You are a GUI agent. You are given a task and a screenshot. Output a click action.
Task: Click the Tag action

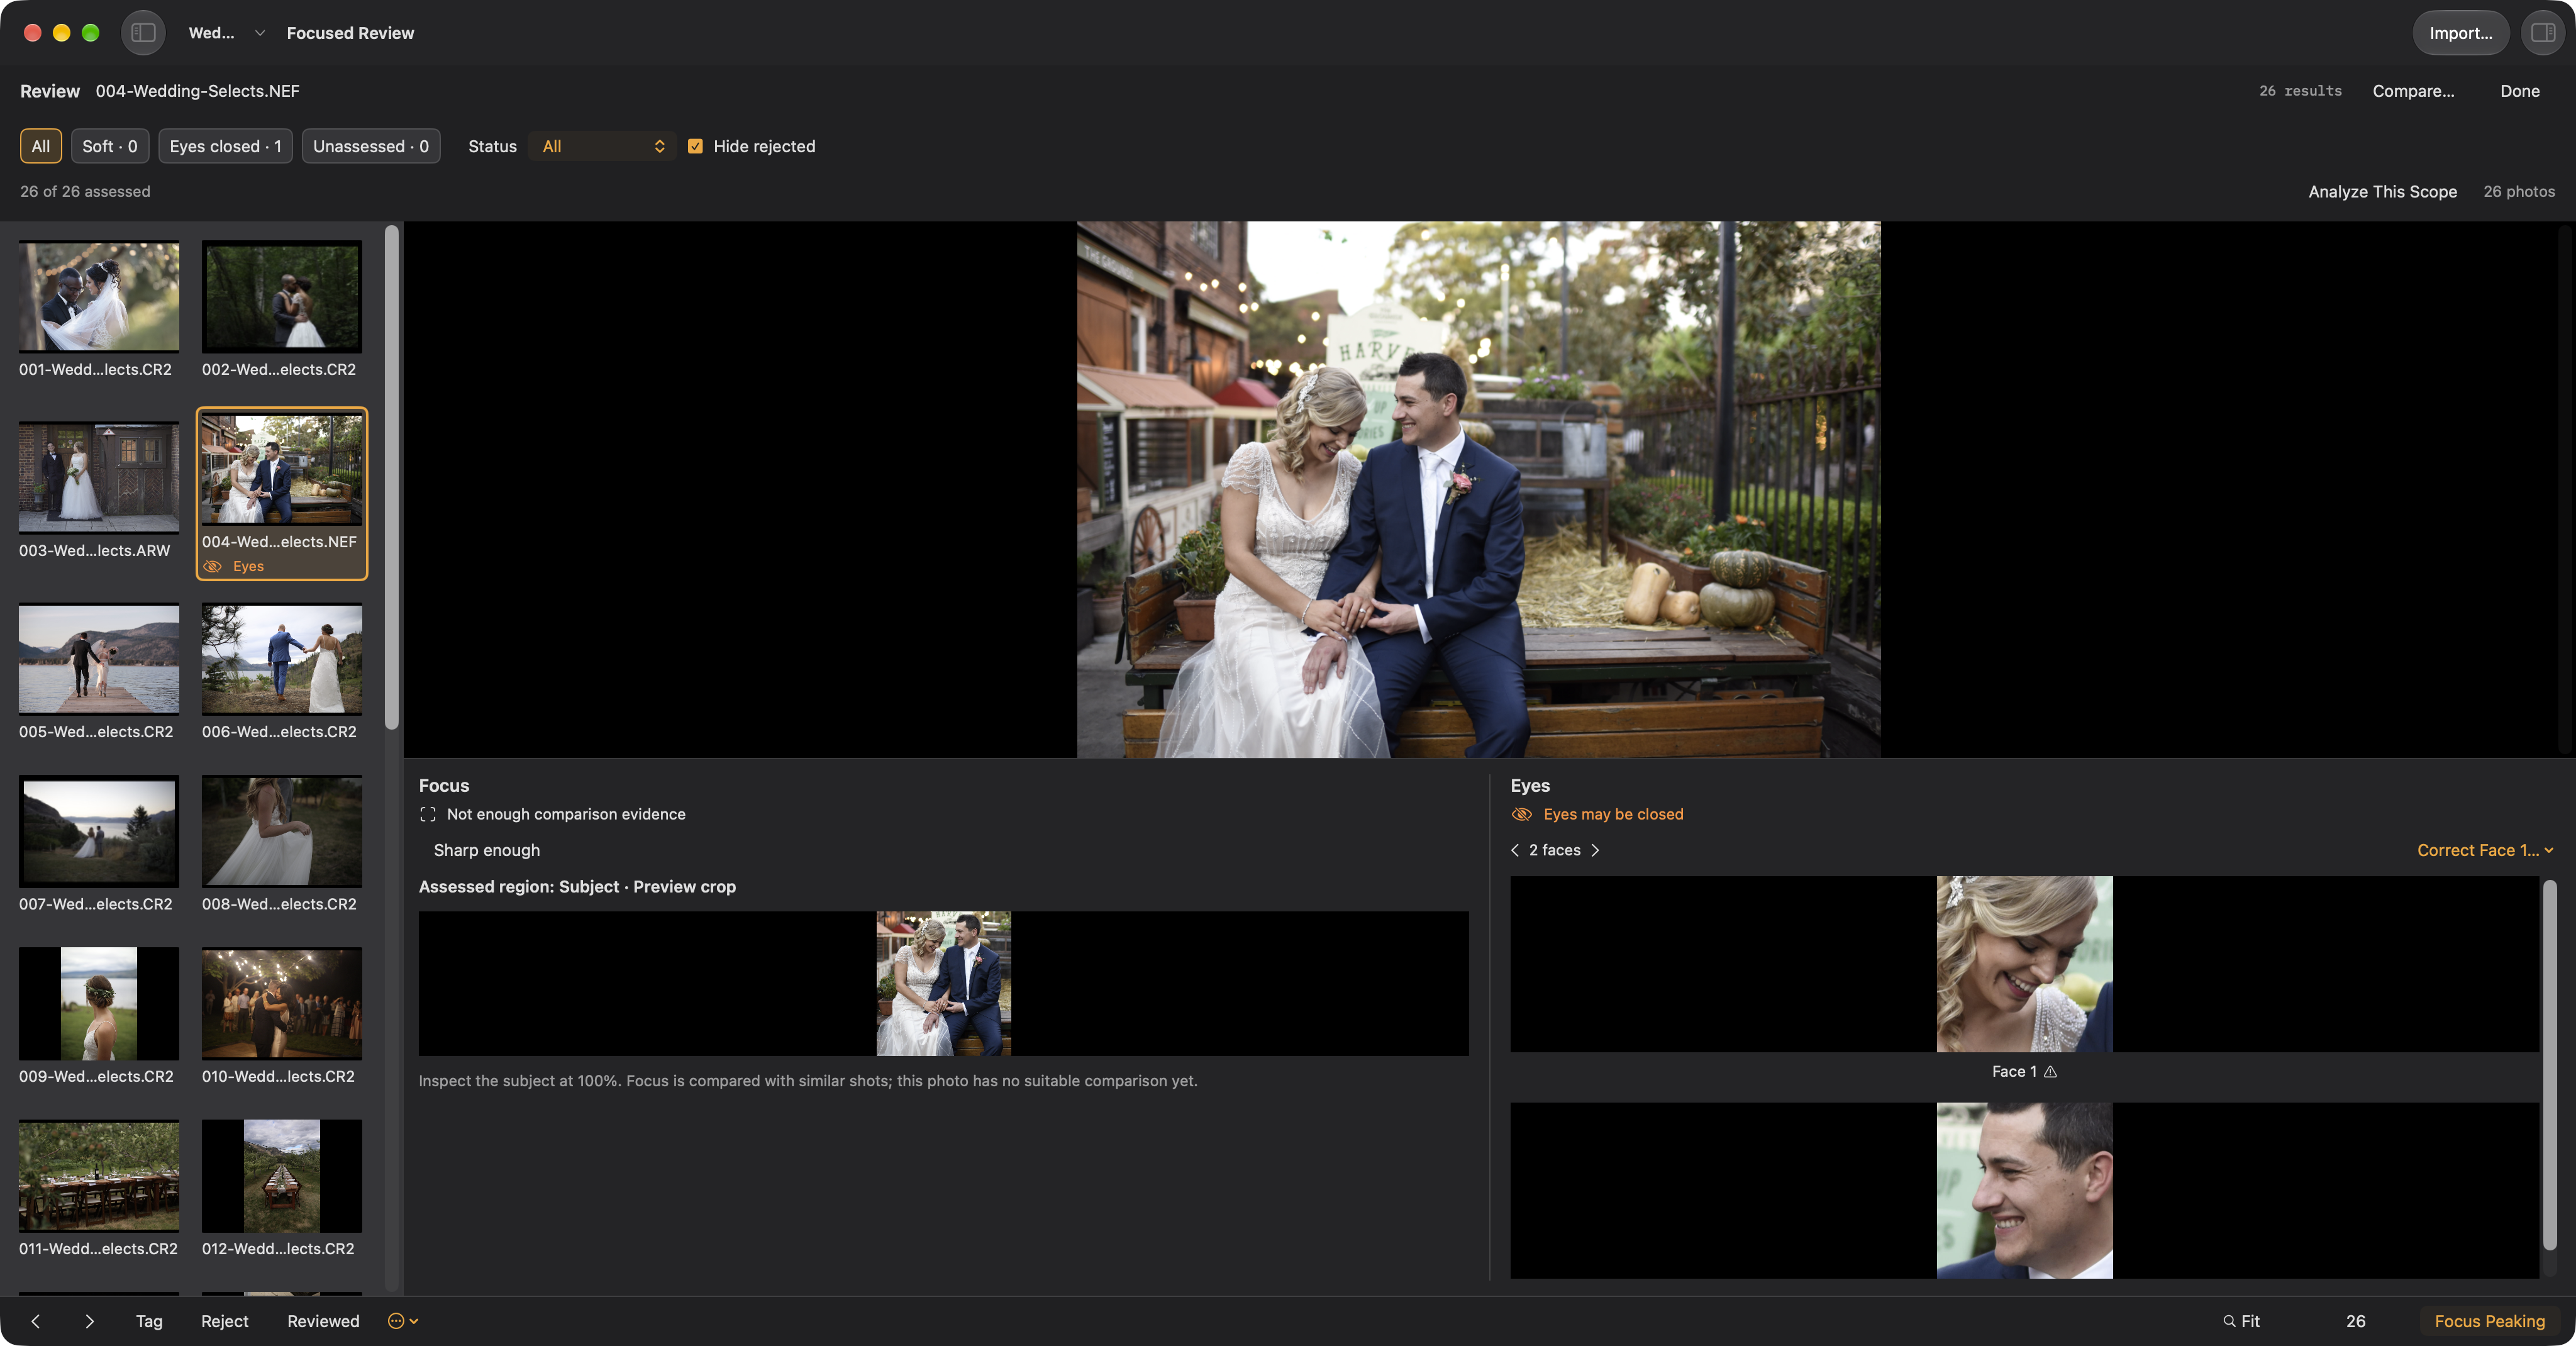point(149,1321)
